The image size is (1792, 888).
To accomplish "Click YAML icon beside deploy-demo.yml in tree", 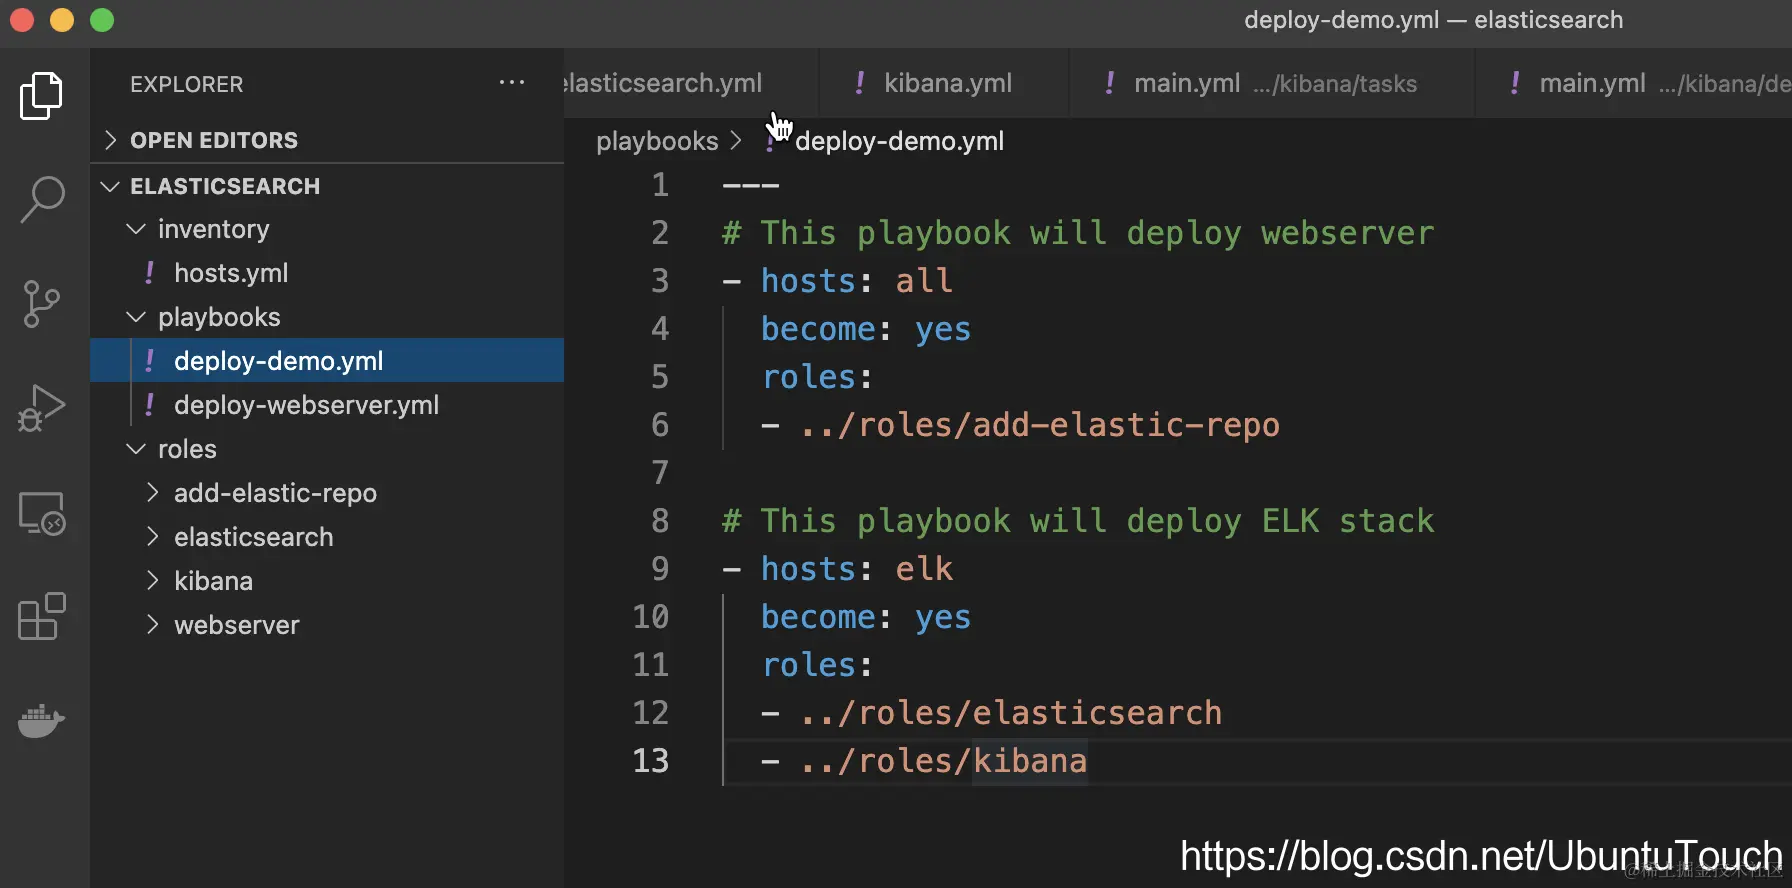I will pyautogui.click(x=150, y=360).
